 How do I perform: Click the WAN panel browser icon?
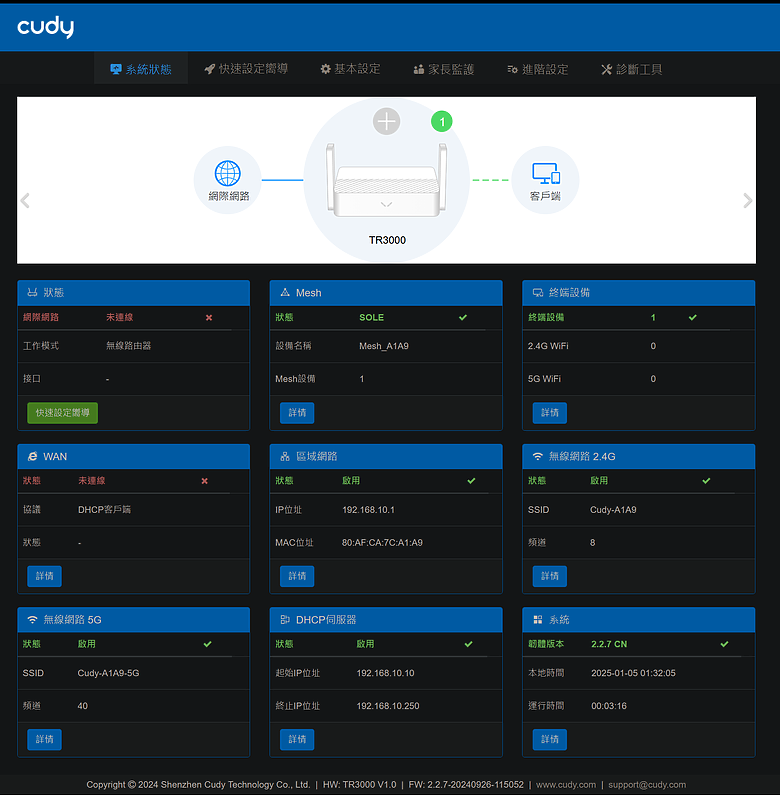point(32,456)
